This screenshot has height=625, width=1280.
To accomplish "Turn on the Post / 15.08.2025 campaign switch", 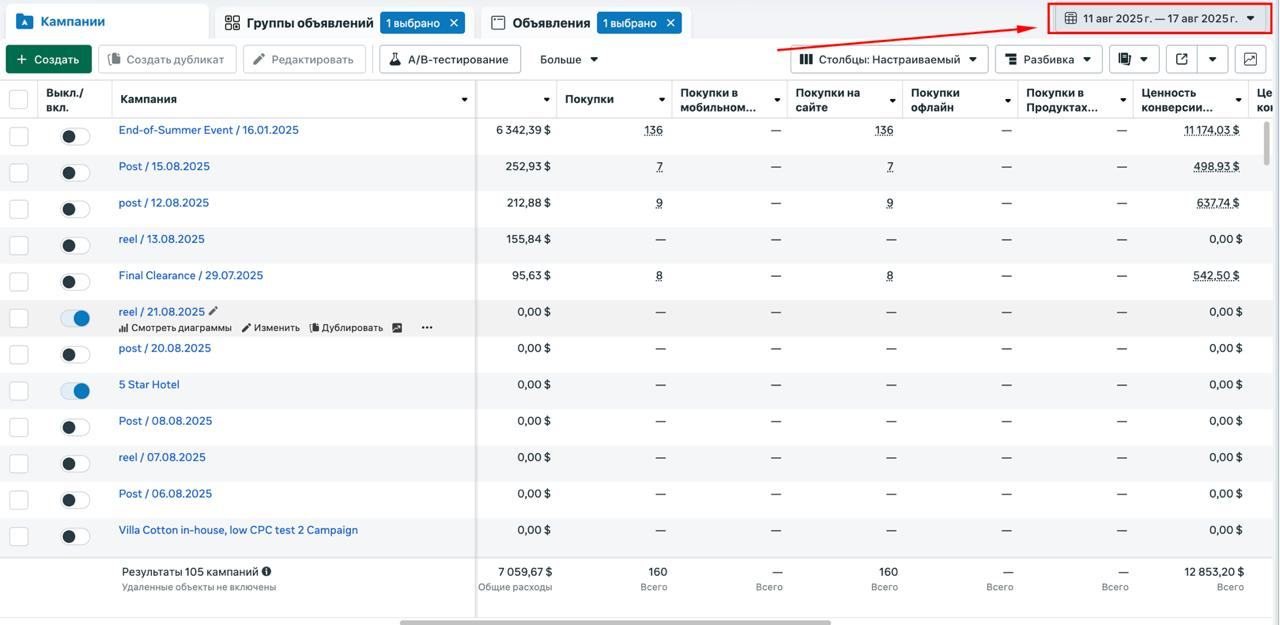I will (x=75, y=173).
